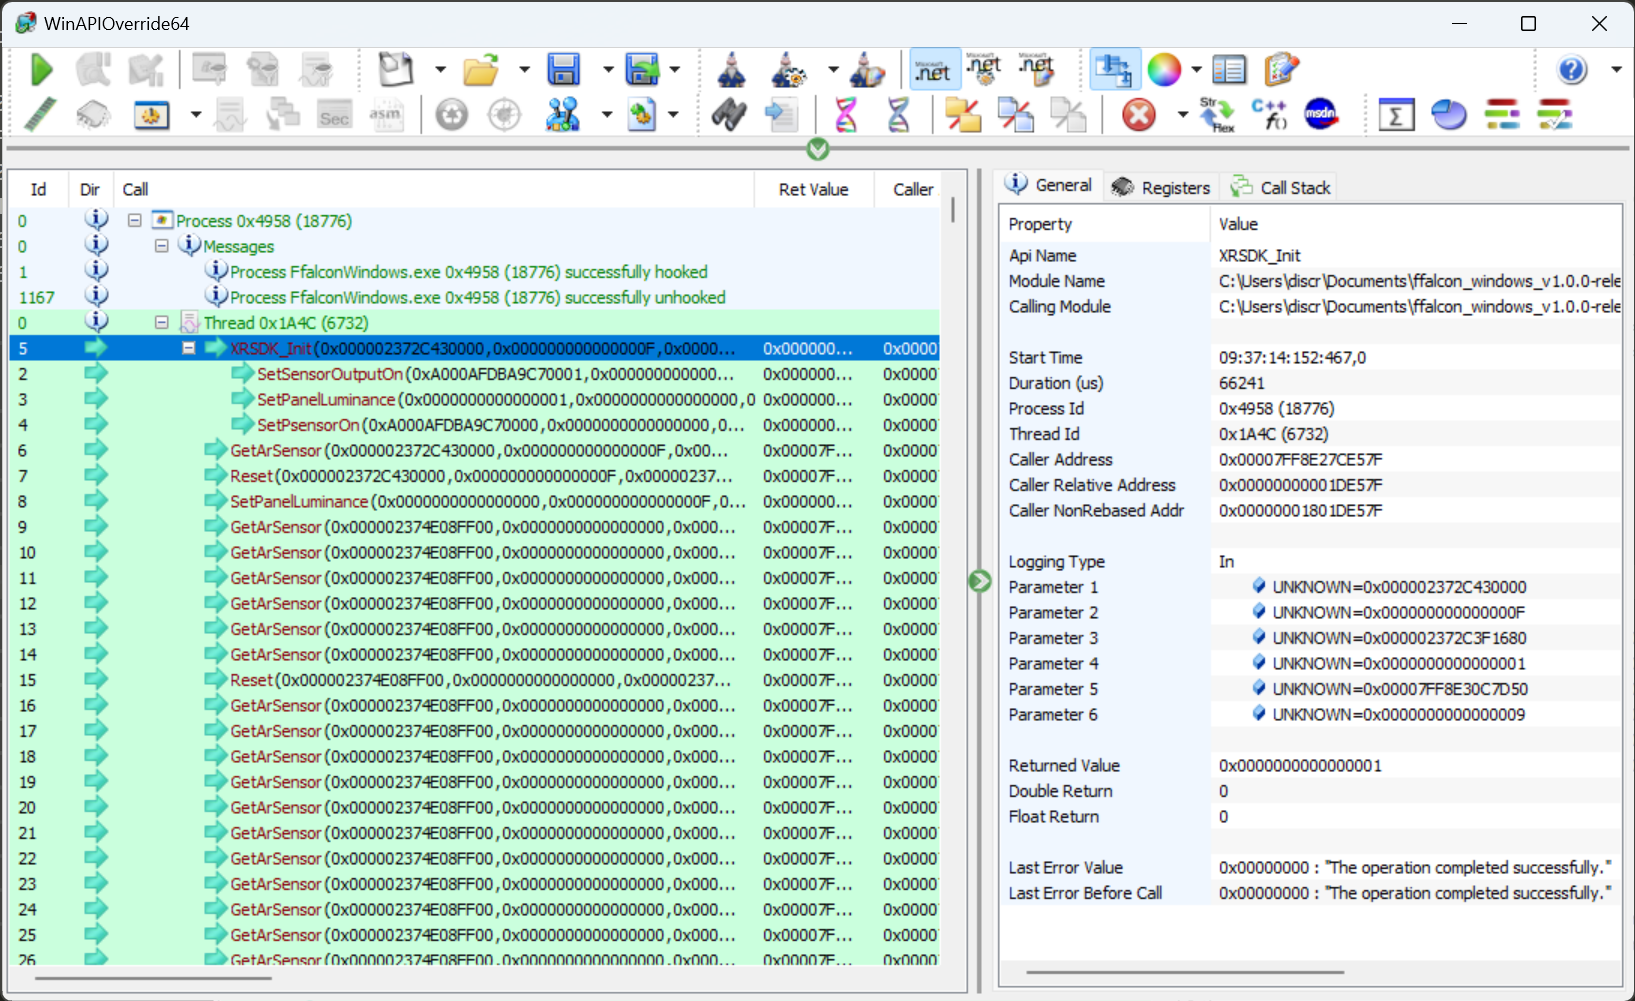1635x1001 pixels.
Task: Launch the wizard figure monitoring file icon
Action: tap(733, 70)
